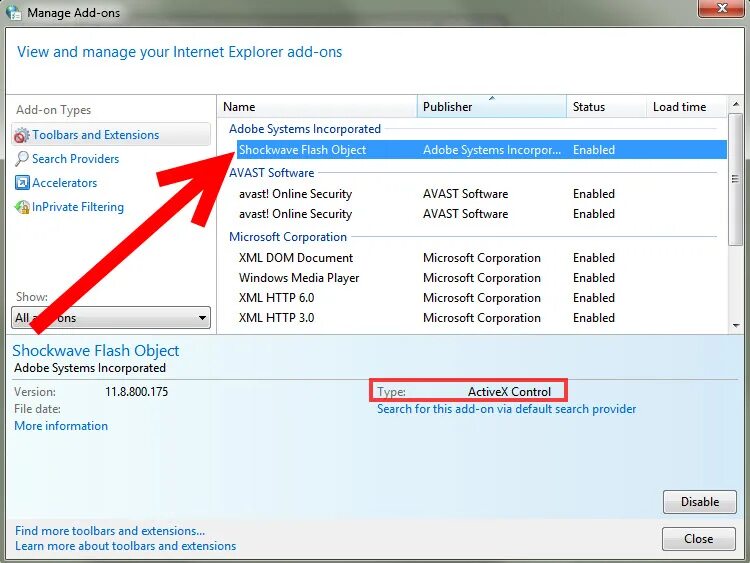
Task: Close the Manage Add-ons window
Action: coord(722,8)
